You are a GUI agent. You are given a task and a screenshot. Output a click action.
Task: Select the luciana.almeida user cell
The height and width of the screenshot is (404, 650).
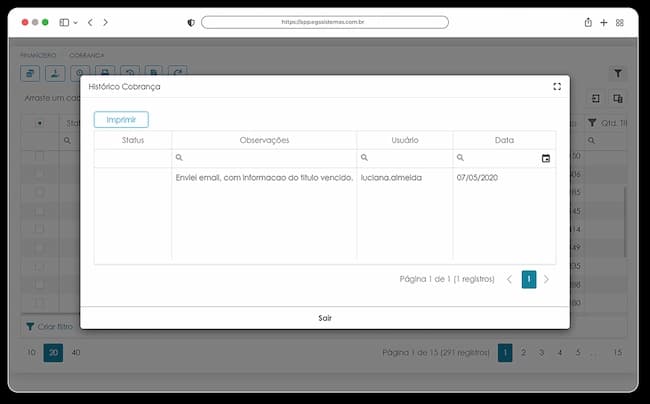(x=405, y=178)
